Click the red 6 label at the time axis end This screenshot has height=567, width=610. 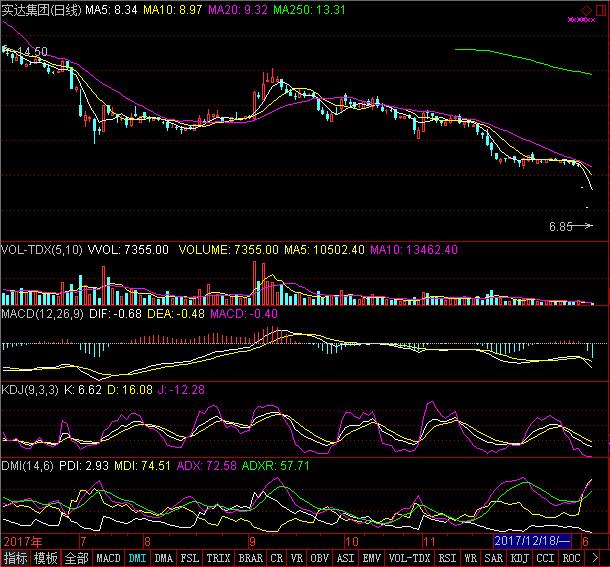[585, 541]
